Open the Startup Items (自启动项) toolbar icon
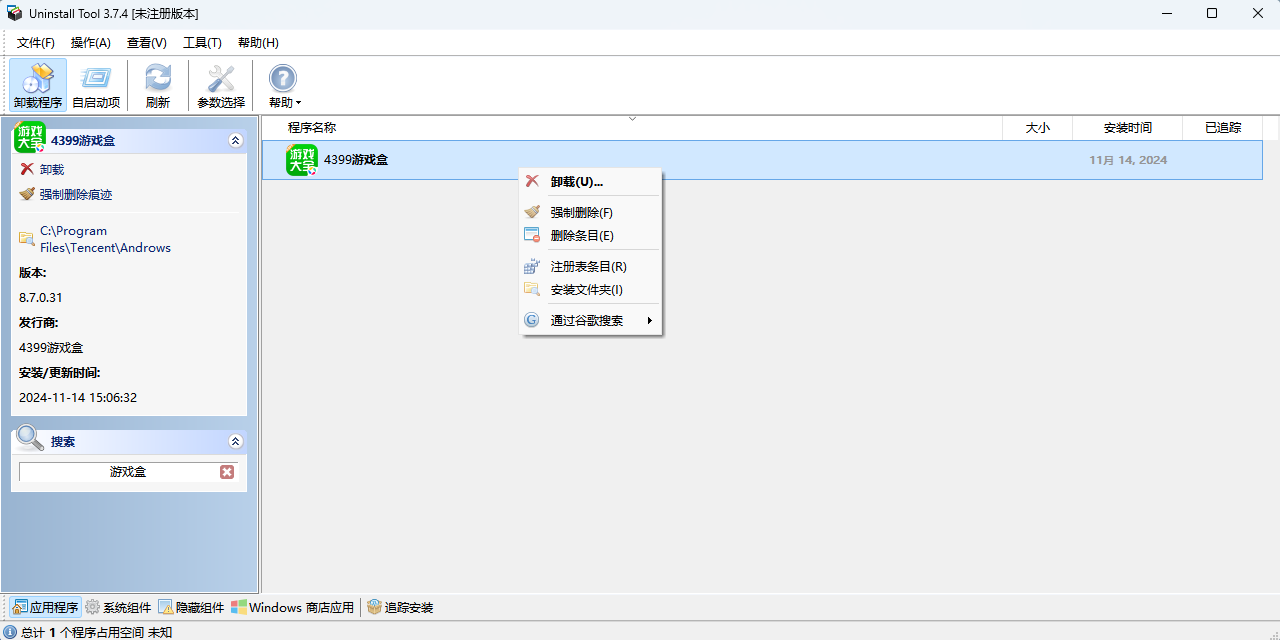Screen dimensions: 1280x640 [x=96, y=85]
